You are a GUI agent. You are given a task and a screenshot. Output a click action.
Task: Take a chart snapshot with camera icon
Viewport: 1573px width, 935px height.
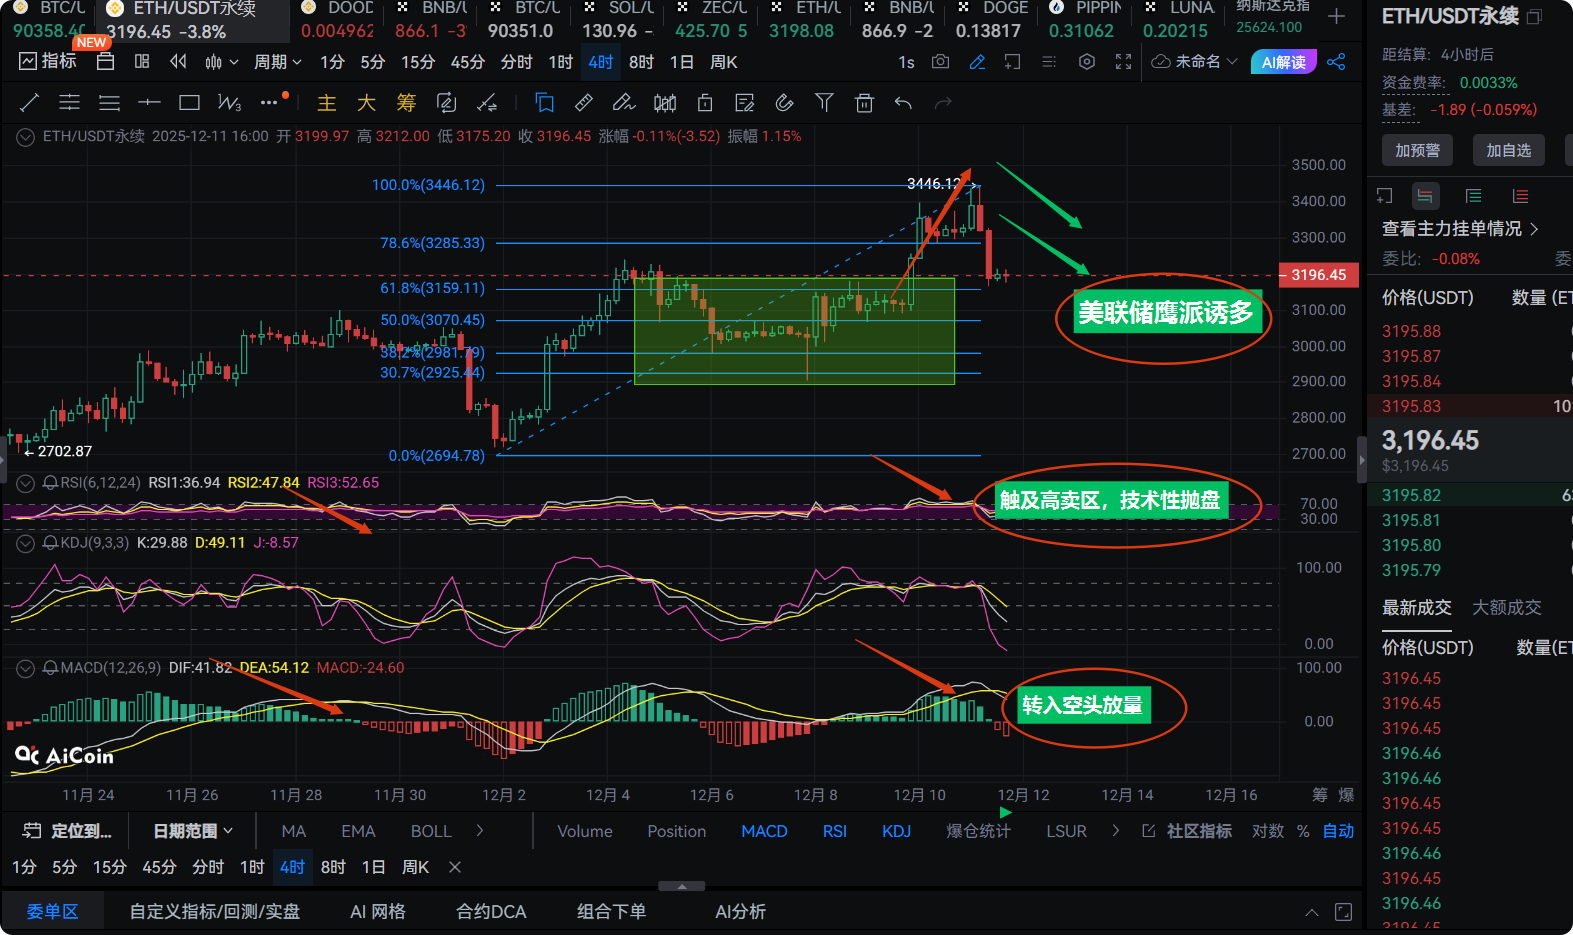(x=940, y=62)
